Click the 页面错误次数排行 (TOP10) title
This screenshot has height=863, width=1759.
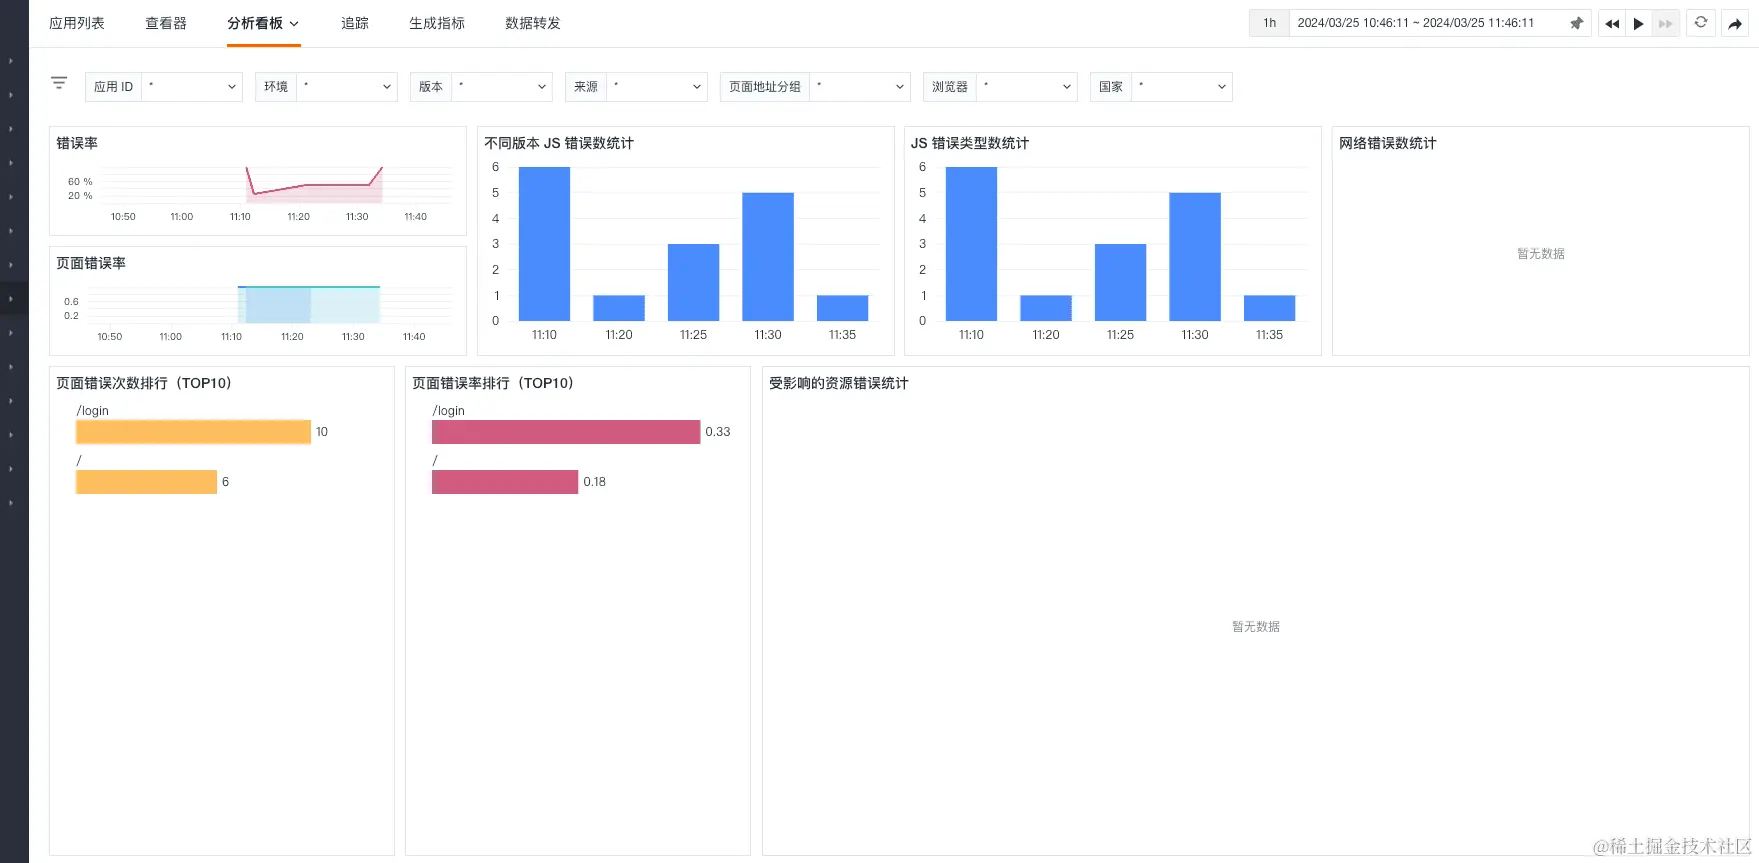tap(144, 383)
